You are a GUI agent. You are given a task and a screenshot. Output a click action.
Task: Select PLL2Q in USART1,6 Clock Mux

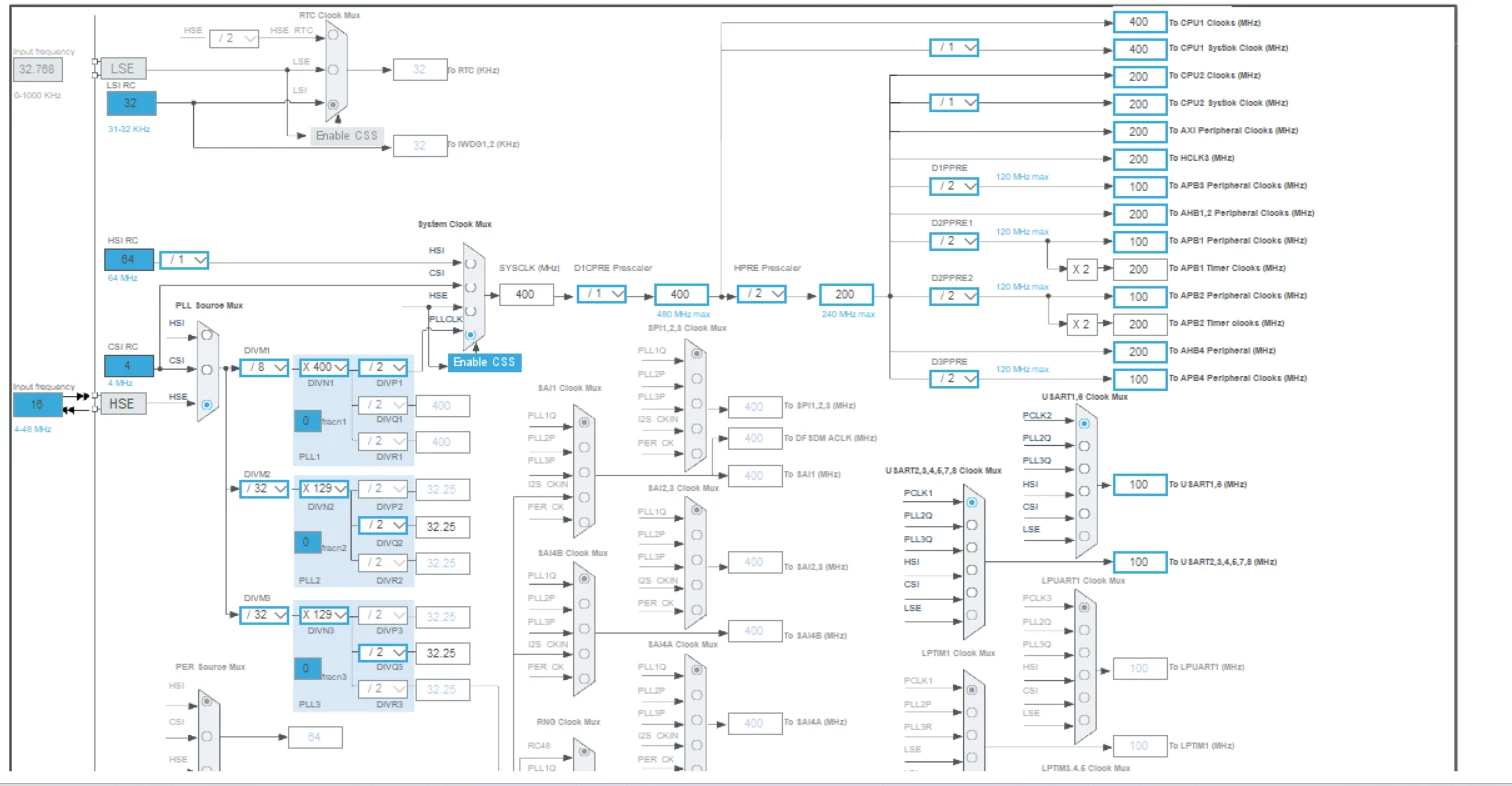[x=1084, y=445]
